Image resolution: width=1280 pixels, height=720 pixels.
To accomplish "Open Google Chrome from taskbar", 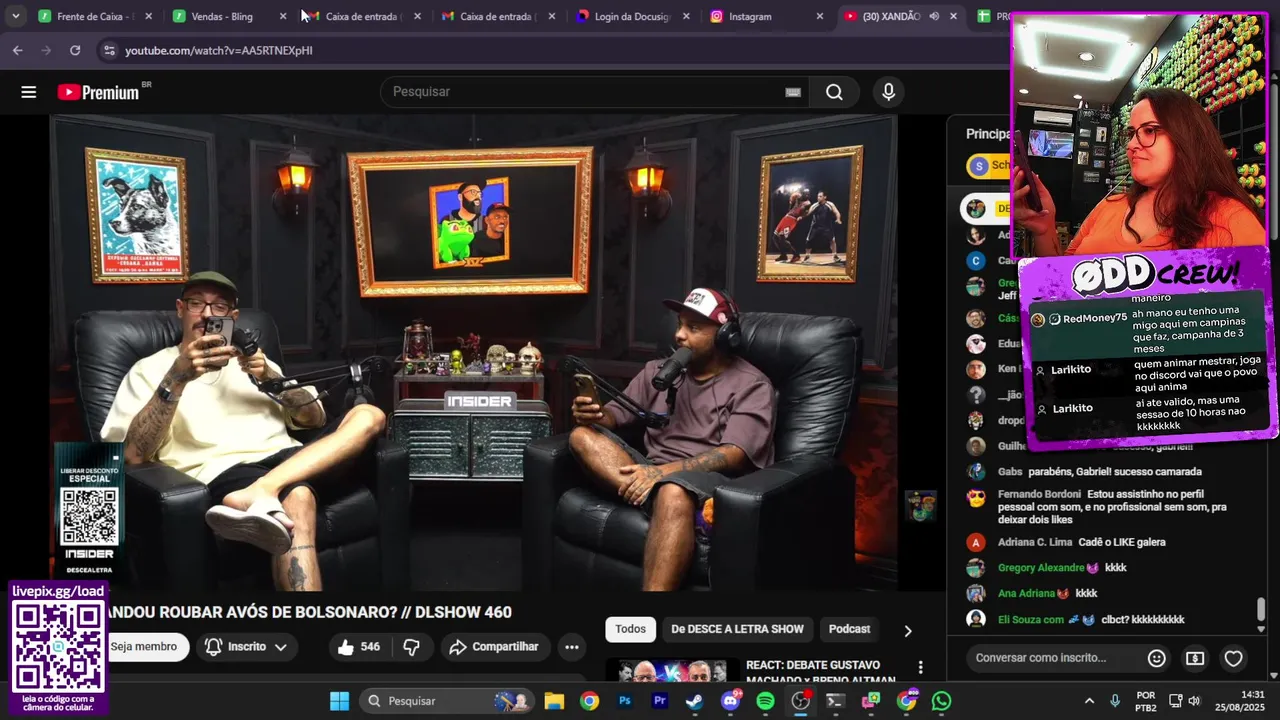I will (589, 701).
